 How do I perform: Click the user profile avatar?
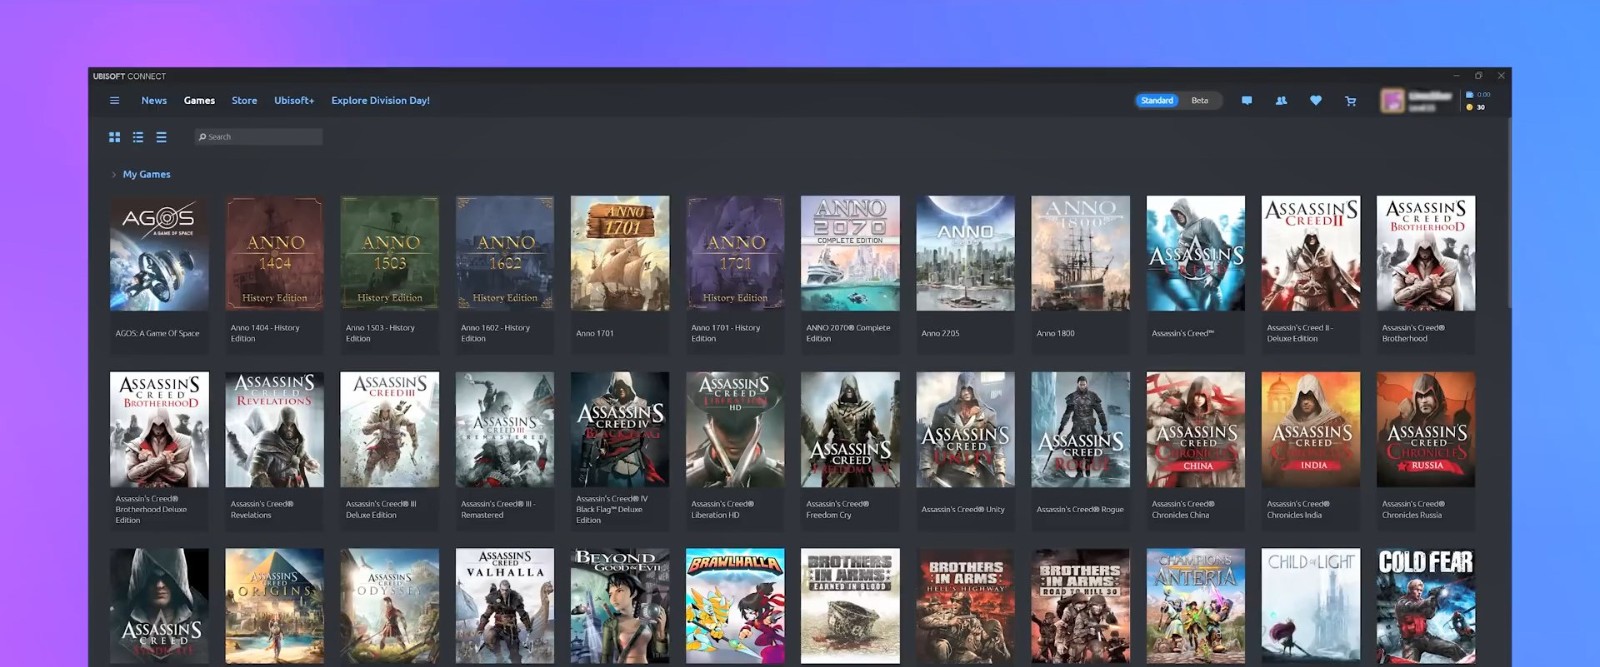pyautogui.click(x=1392, y=101)
